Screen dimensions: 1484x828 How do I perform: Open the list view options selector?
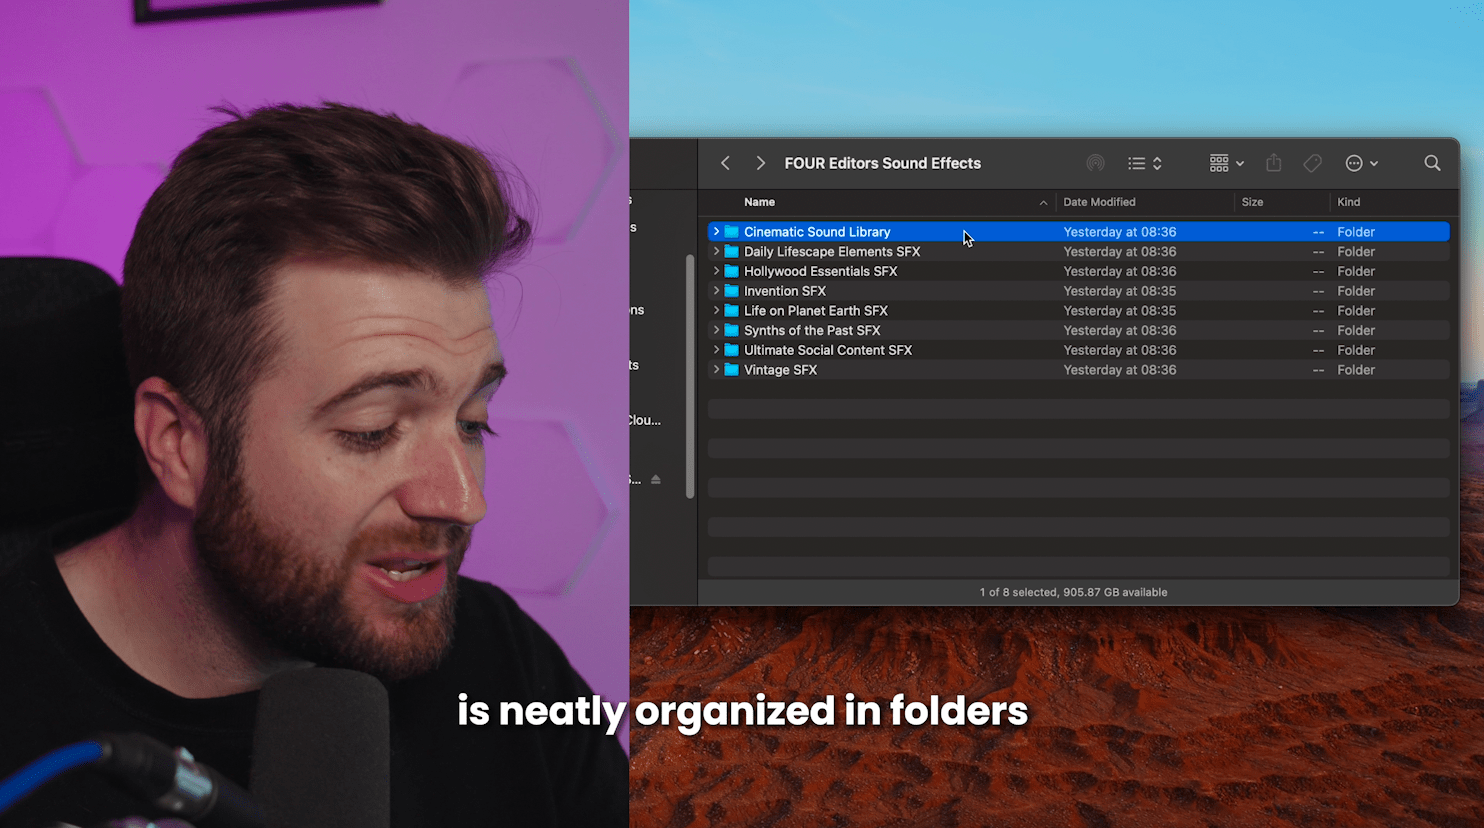1145,163
